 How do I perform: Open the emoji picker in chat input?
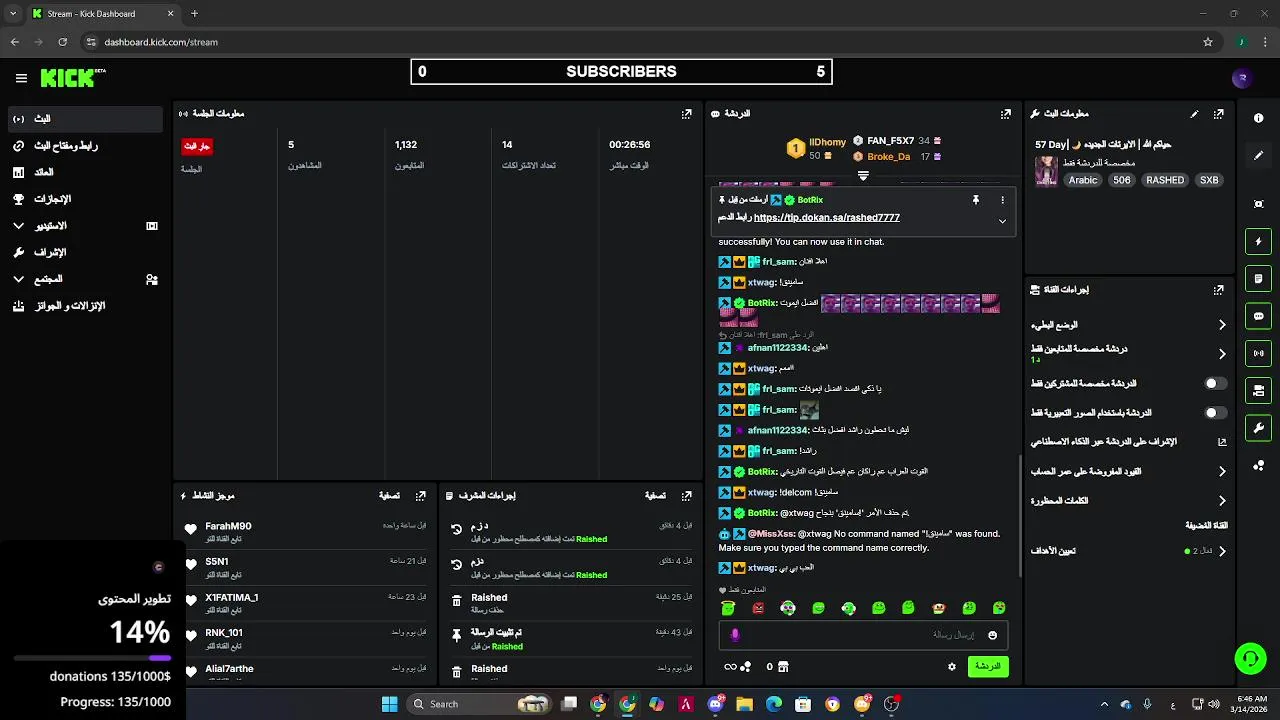tap(992, 635)
